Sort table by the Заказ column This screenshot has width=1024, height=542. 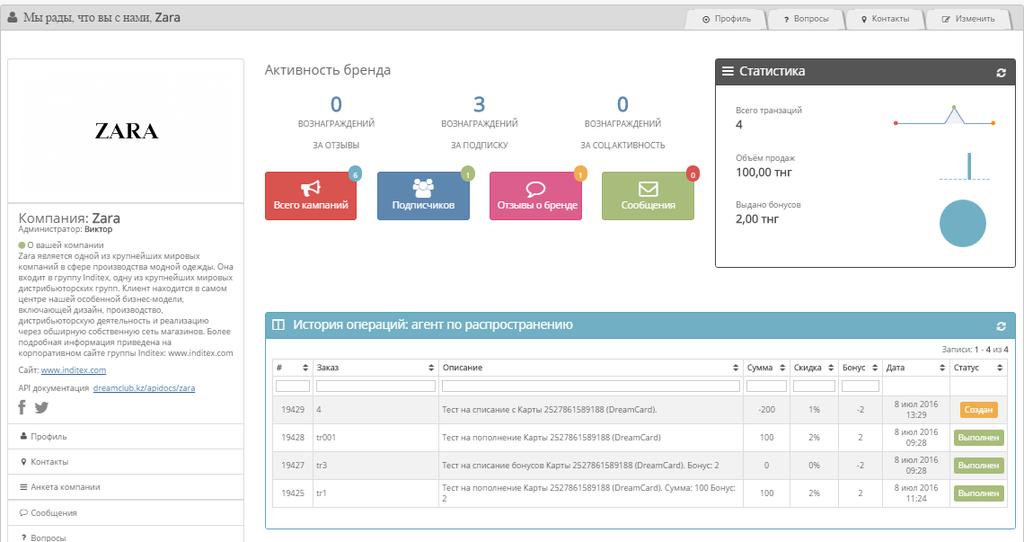376,368
